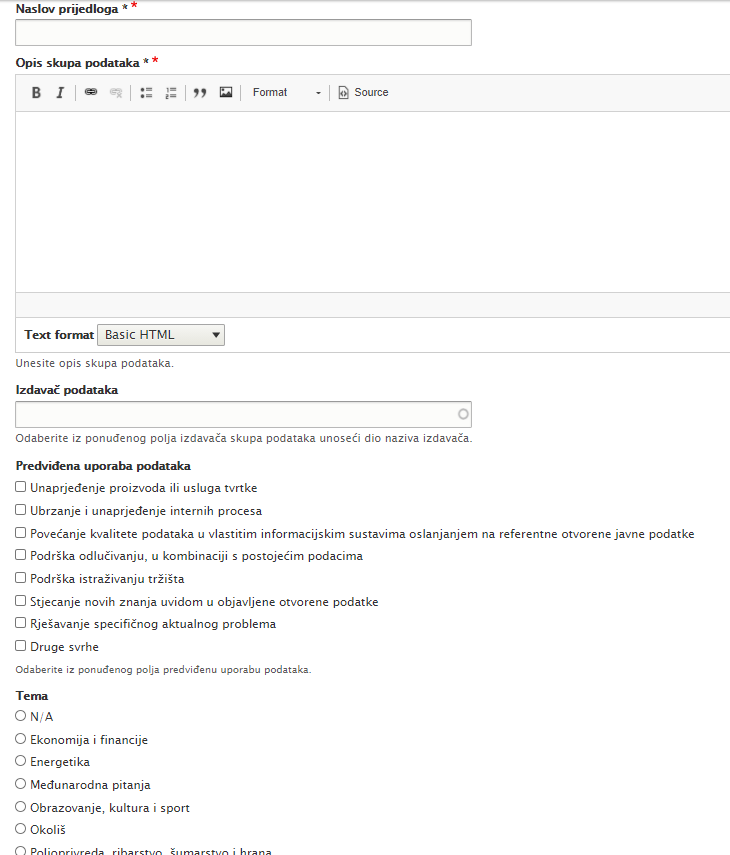
Task: Click the Source button in toolbar
Action: (x=363, y=93)
